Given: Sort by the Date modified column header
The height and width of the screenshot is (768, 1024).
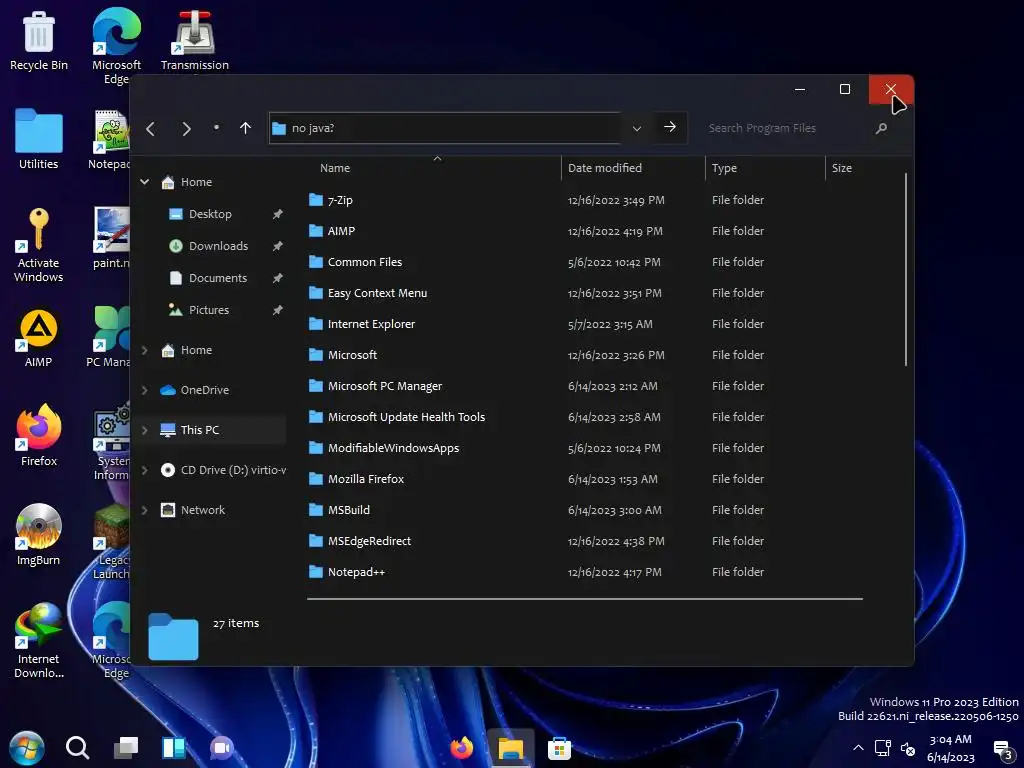Looking at the screenshot, I should coord(605,168).
